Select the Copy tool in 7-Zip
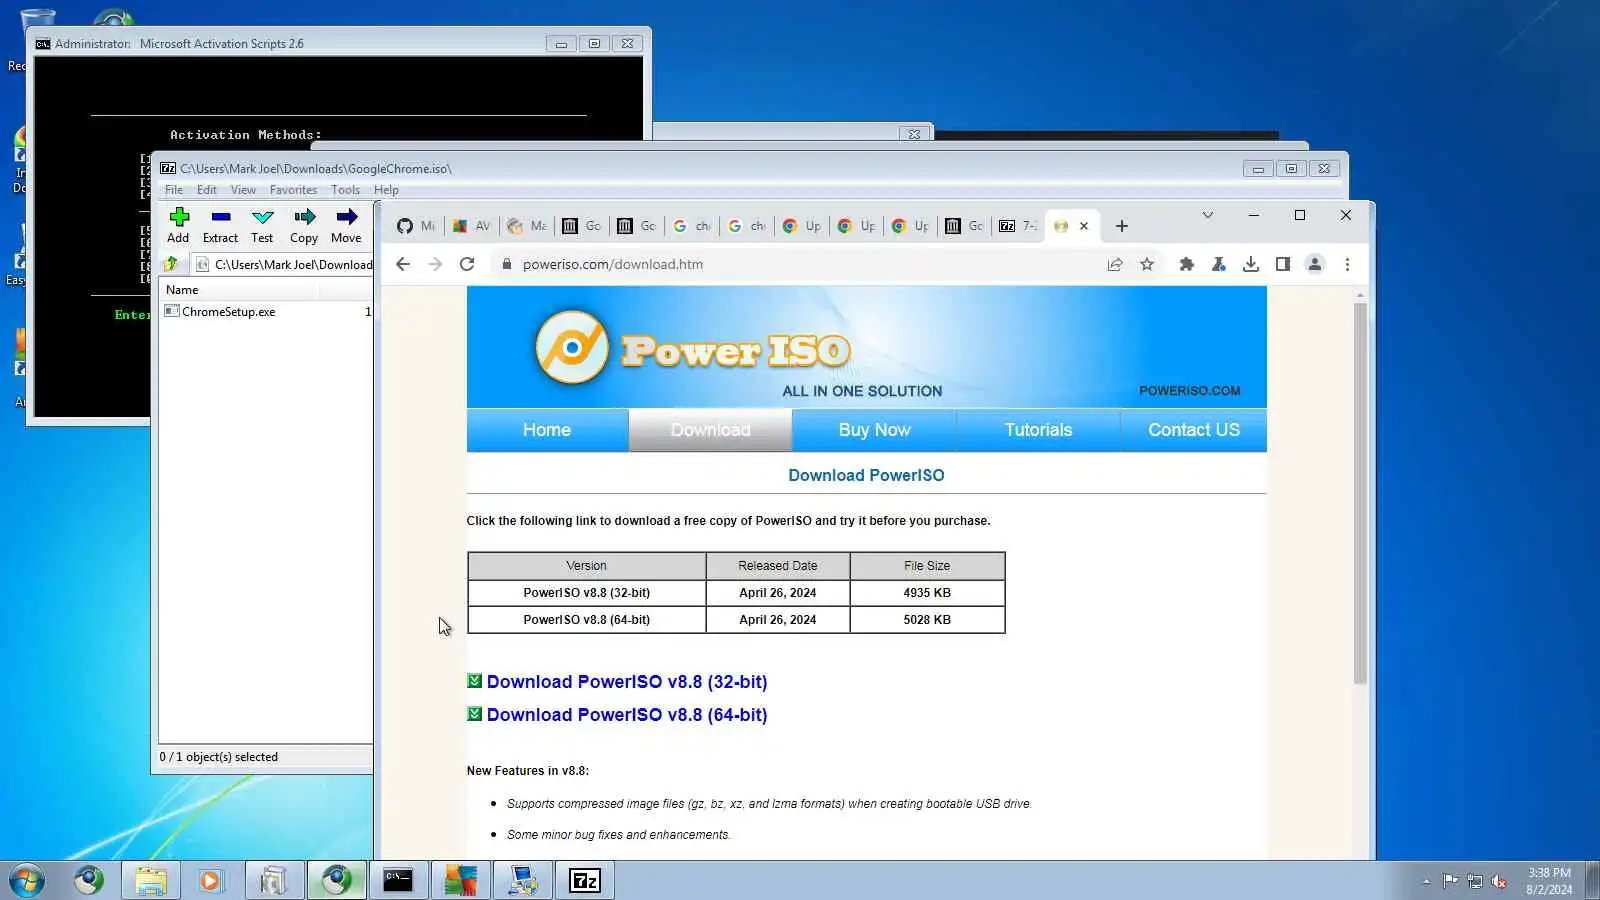The image size is (1600, 900). [304, 225]
